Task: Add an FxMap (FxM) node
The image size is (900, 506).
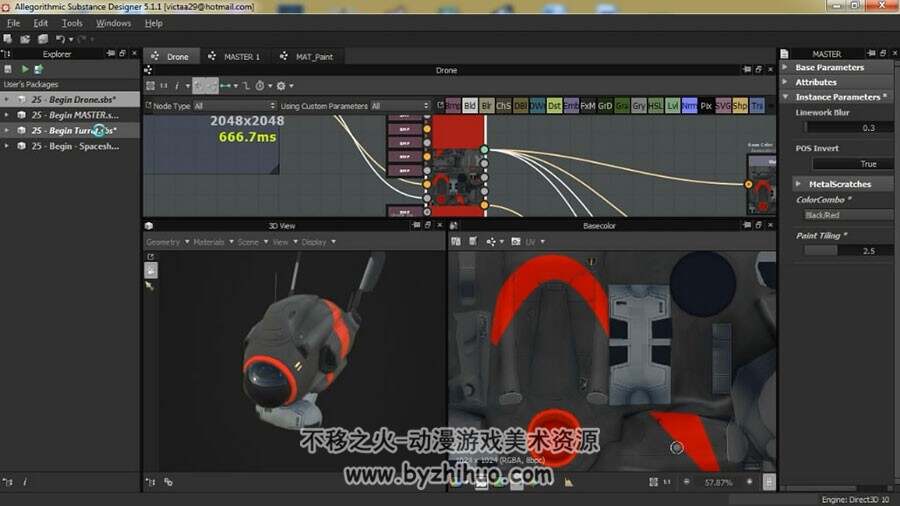Action: (588, 106)
